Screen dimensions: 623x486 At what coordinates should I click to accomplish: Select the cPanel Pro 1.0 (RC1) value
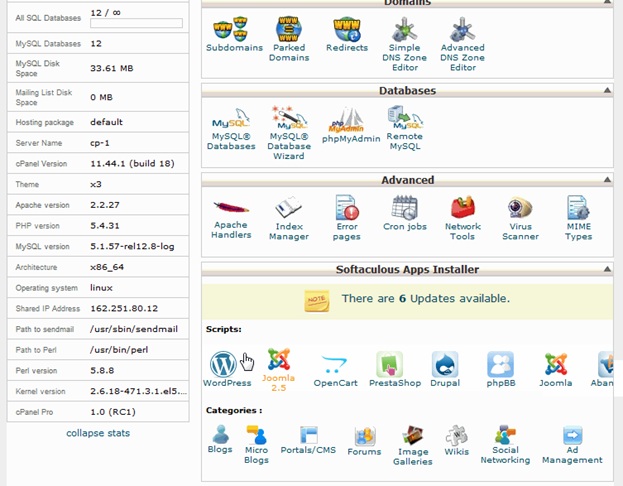(x=113, y=412)
